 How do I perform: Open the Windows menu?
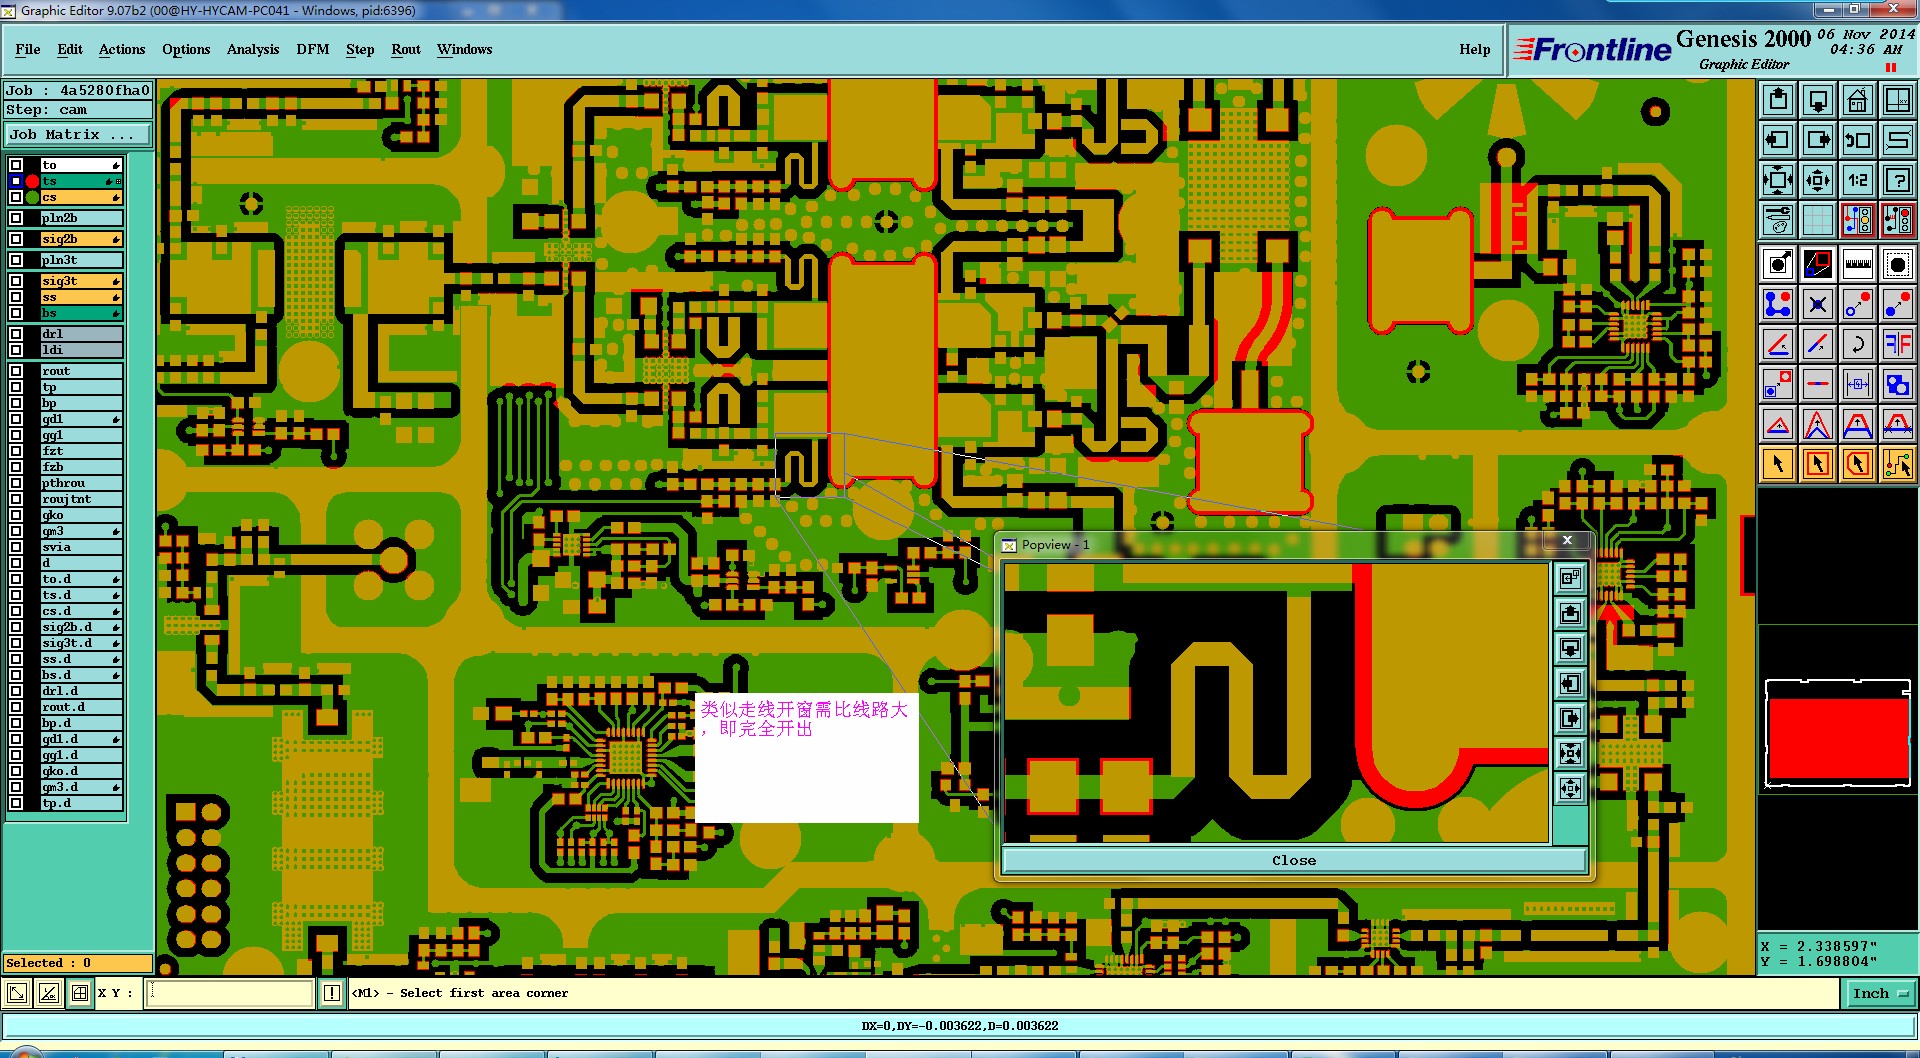pos(464,49)
